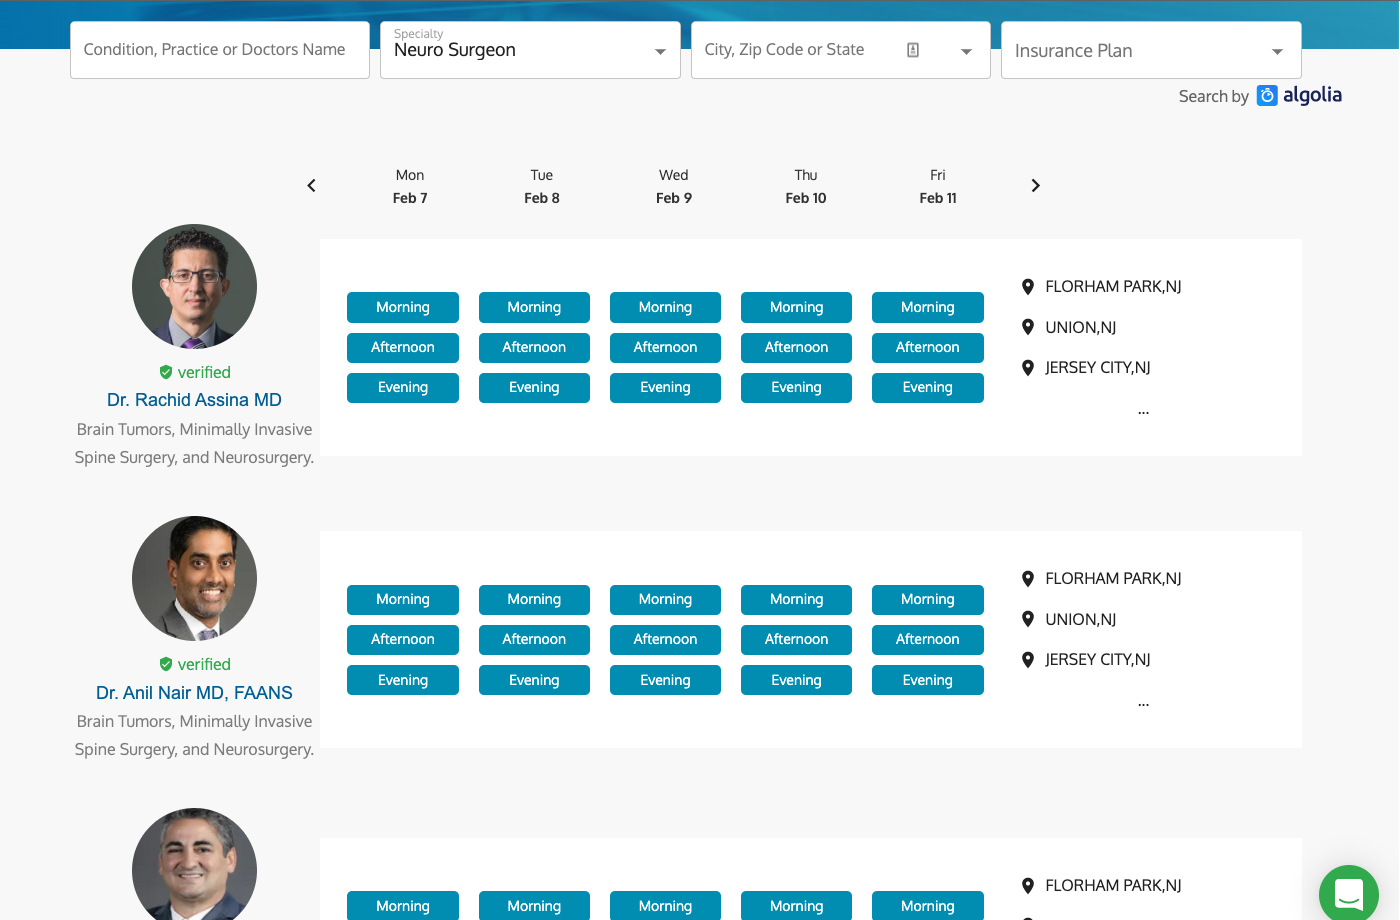
Task: Choose Wednesday Morning for Dr. Rachid Assina
Action: coord(665,307)
